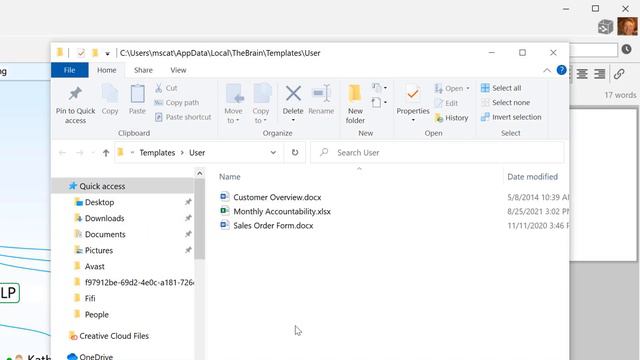Viewport: 640px width, 360px height.
Task: Click the Copy ribbon icon
Action: coord(110,99)
